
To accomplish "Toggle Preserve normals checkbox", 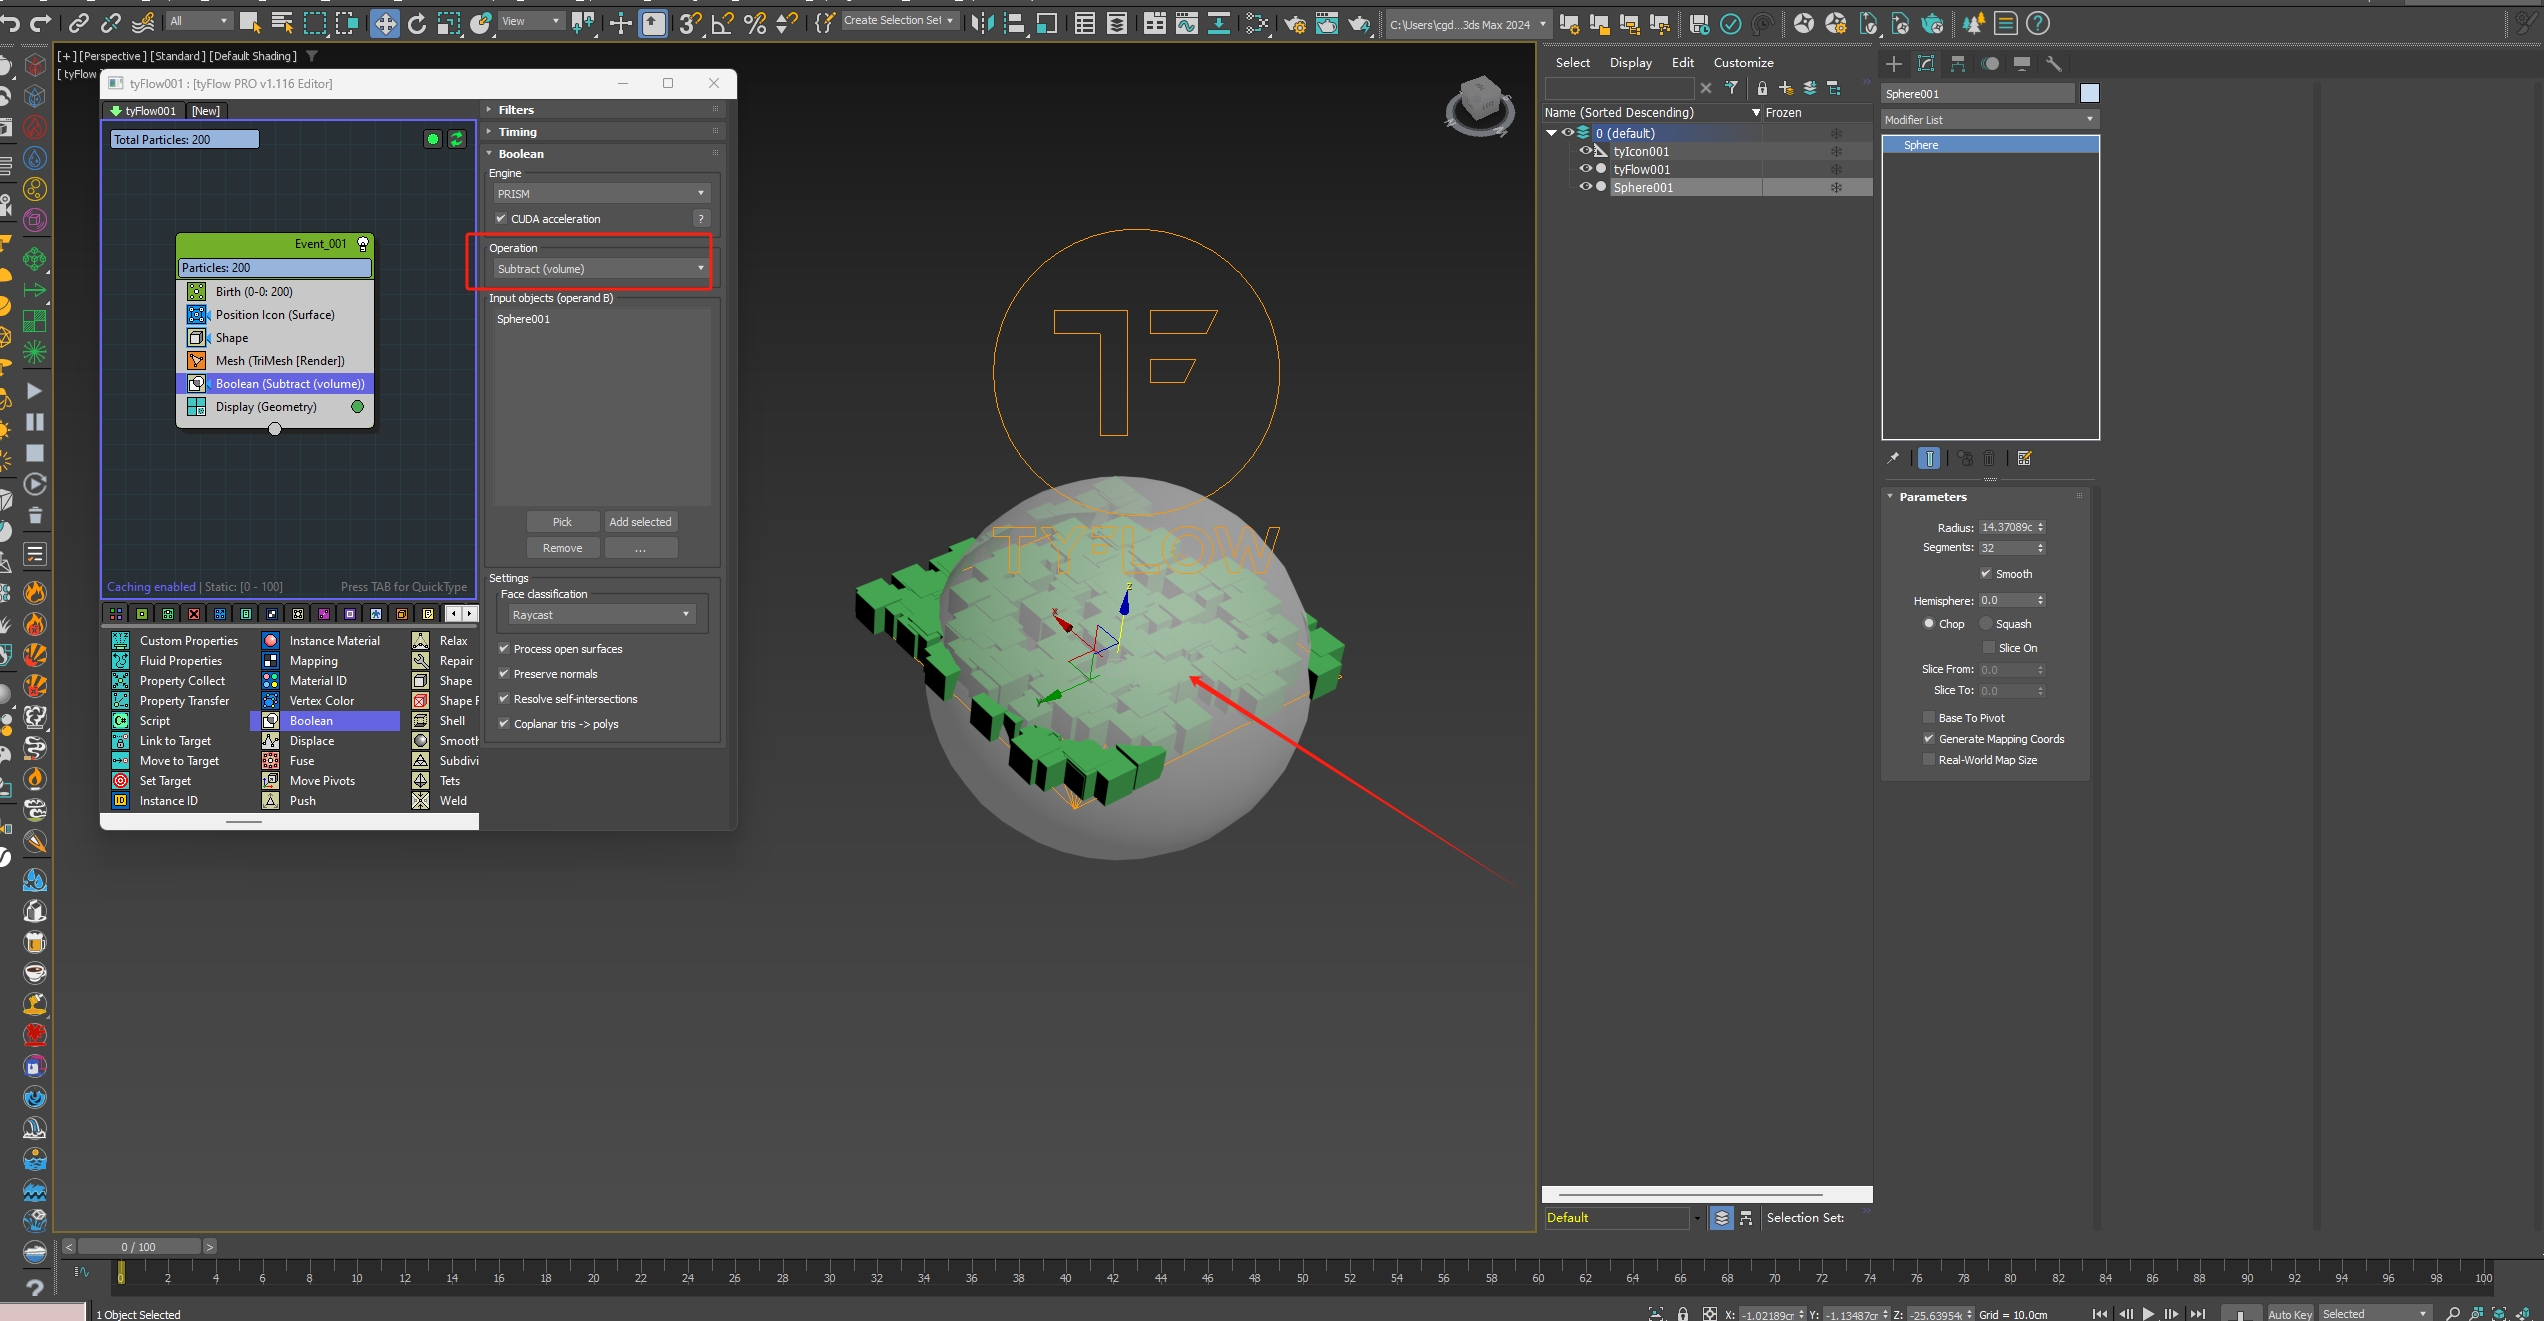I will coord(504,673).
